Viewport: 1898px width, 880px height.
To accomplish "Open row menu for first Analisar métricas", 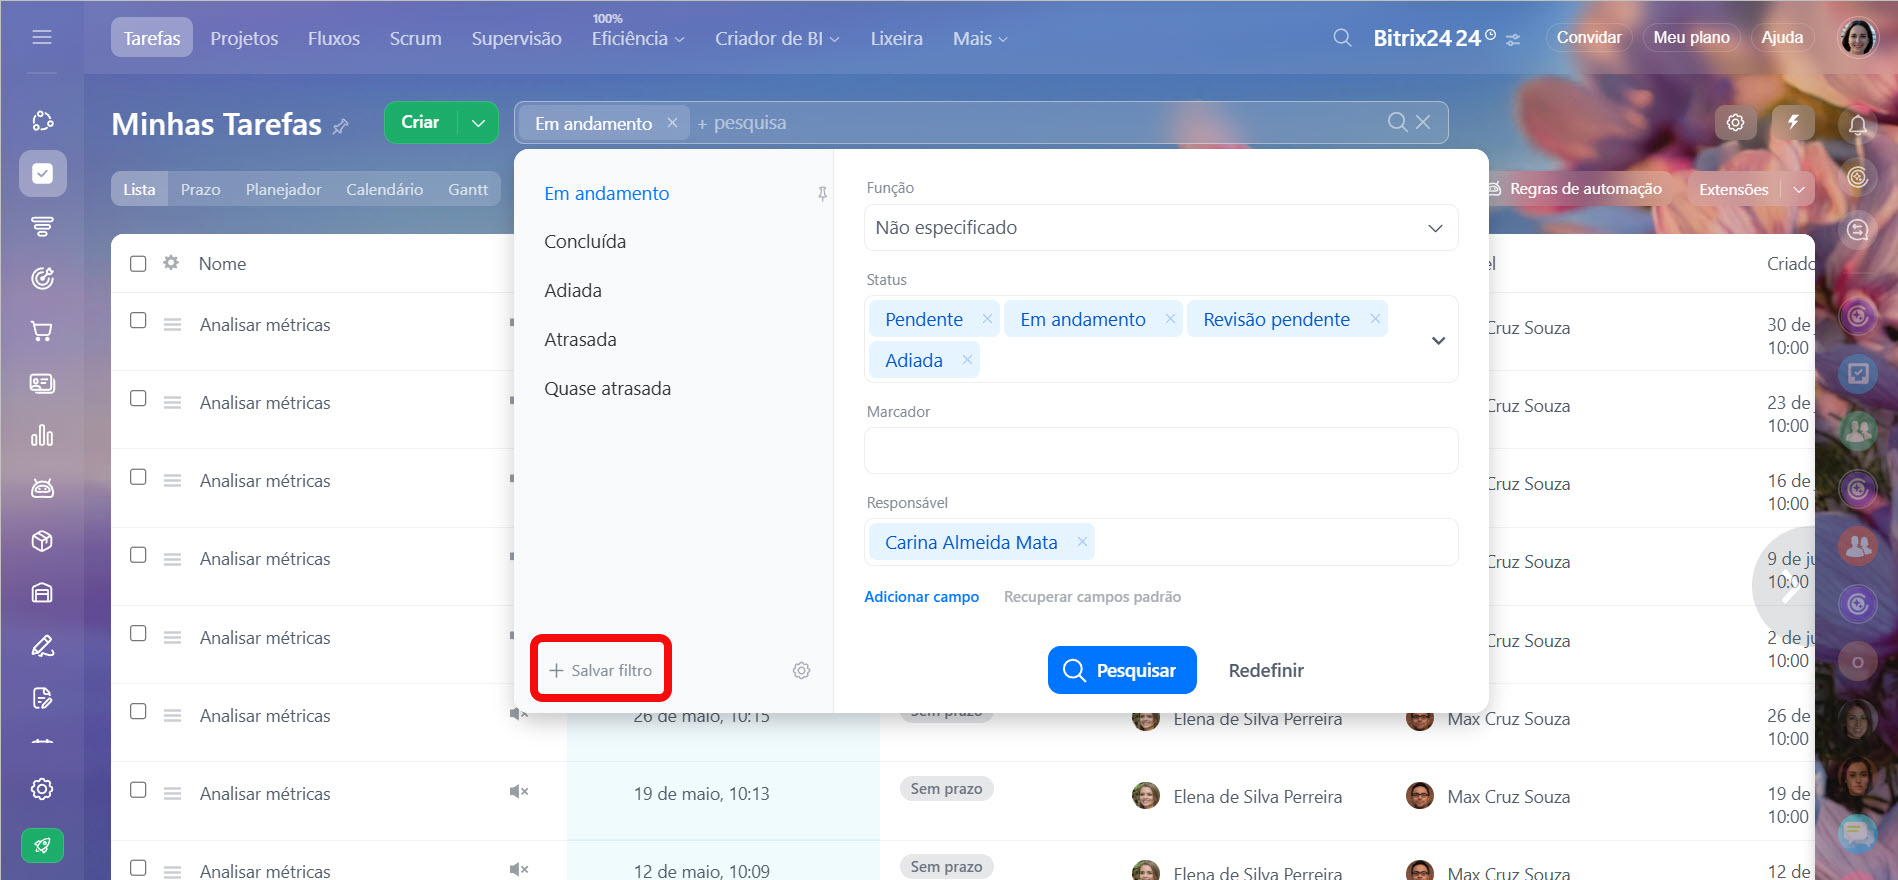I will point(172,325).
